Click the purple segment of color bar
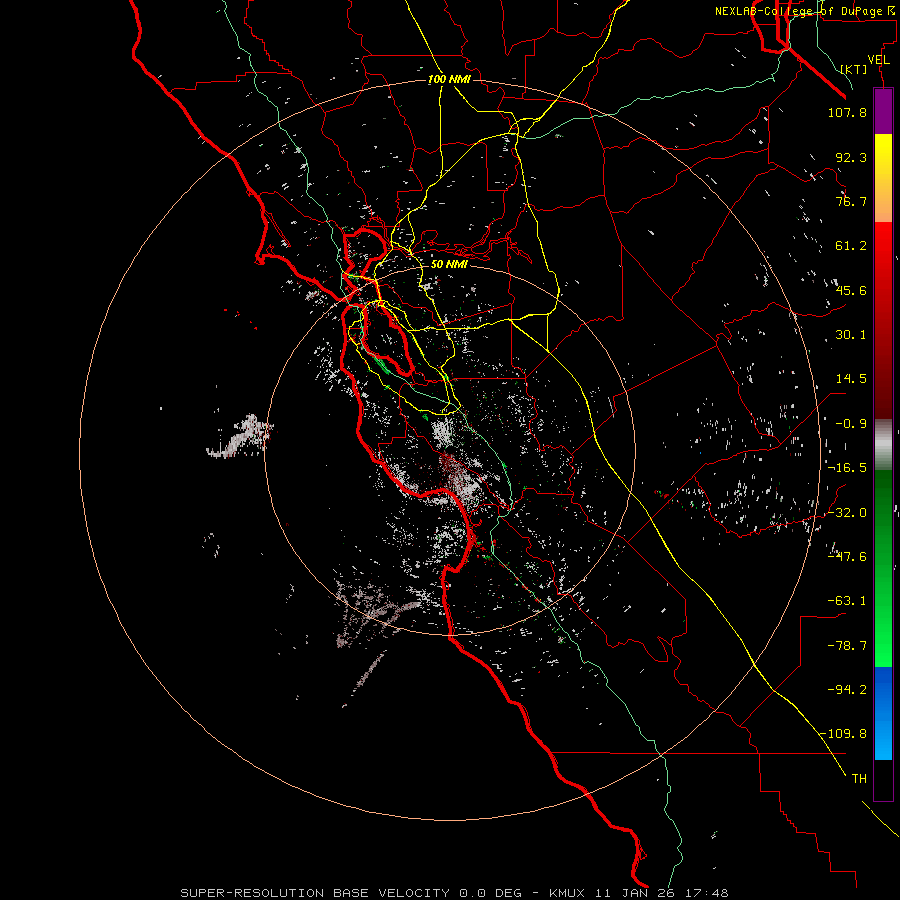 coord(883,111)
